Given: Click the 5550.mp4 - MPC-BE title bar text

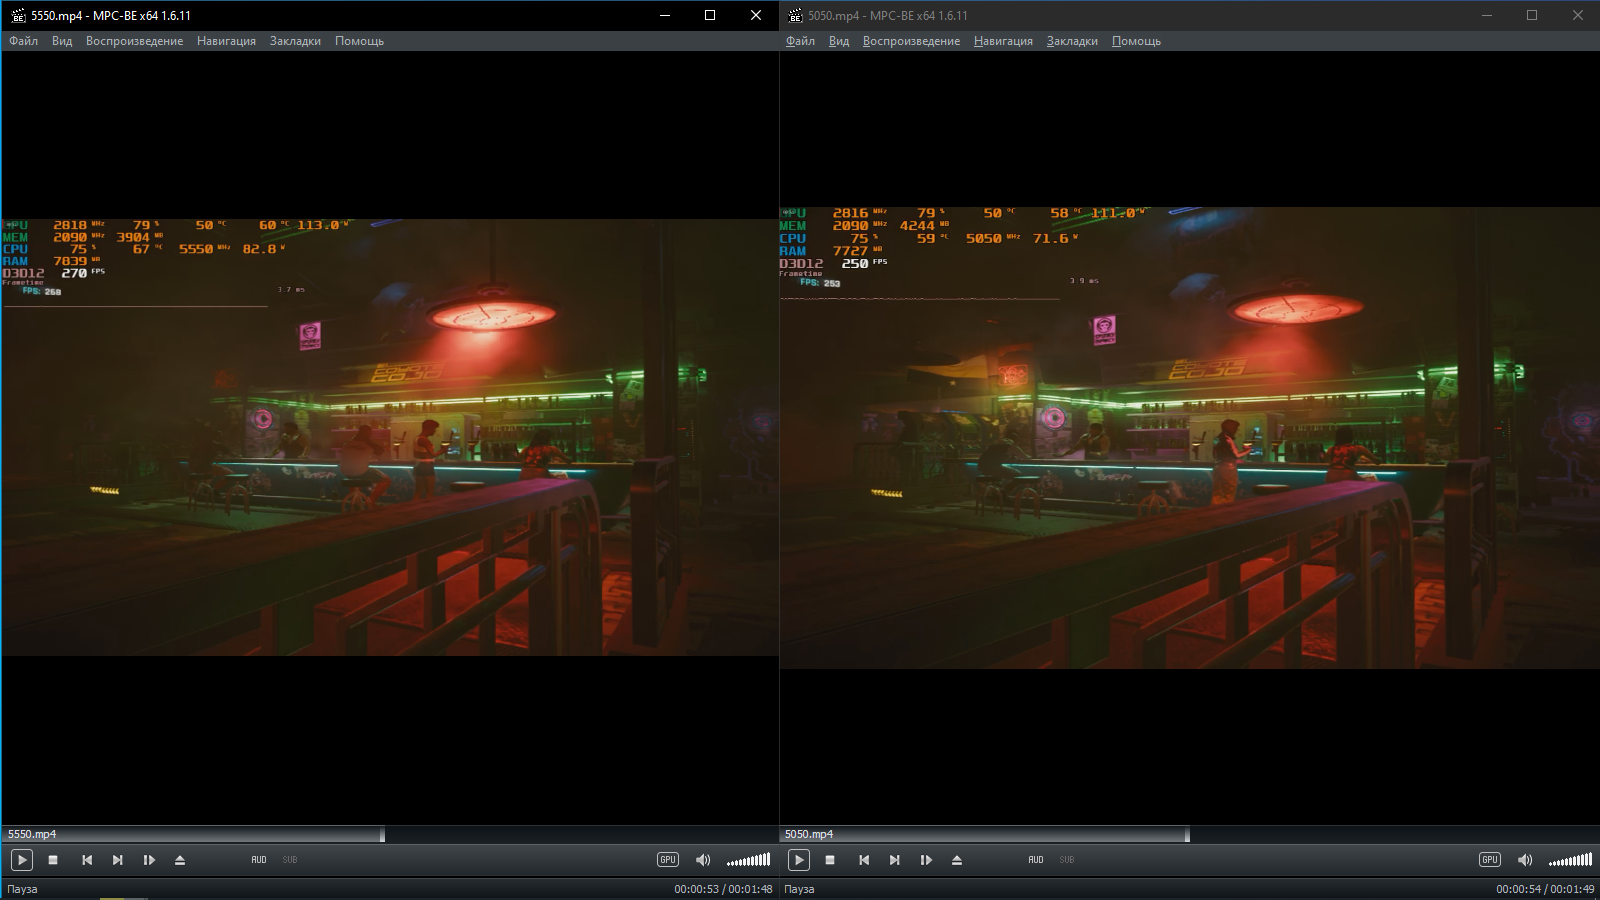Looking at the screenshot, I should pyautogui.click(x=111, y=16).
